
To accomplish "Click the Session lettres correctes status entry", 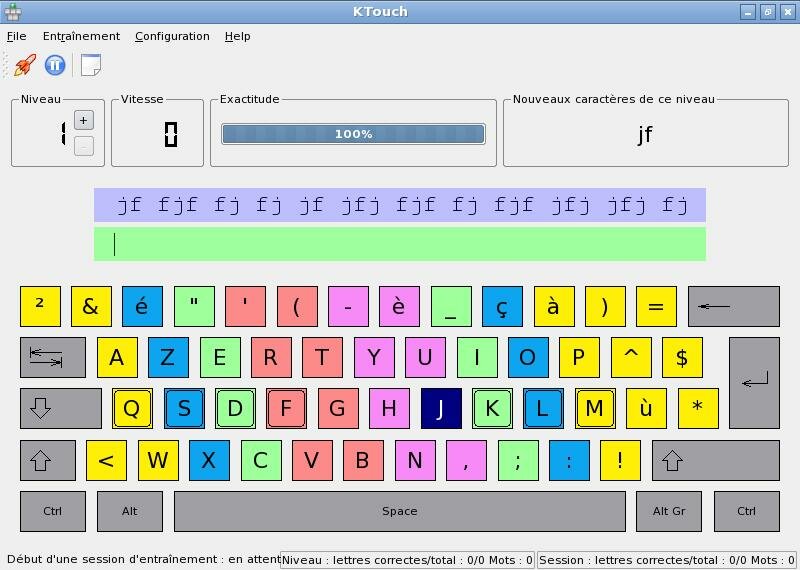I will click(x=667, y=560).
